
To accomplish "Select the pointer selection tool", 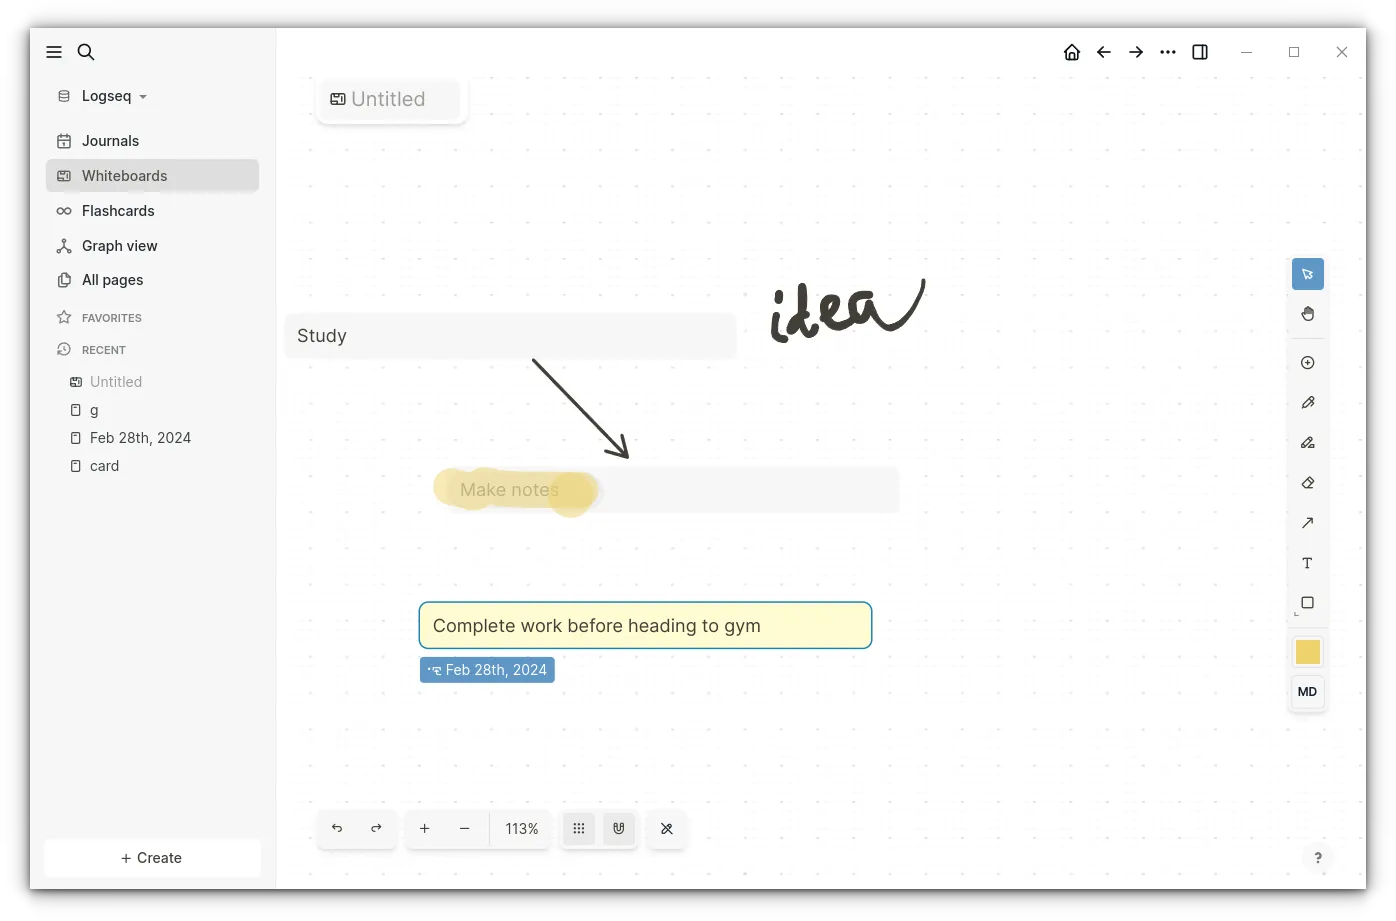I will point(1308,274).
